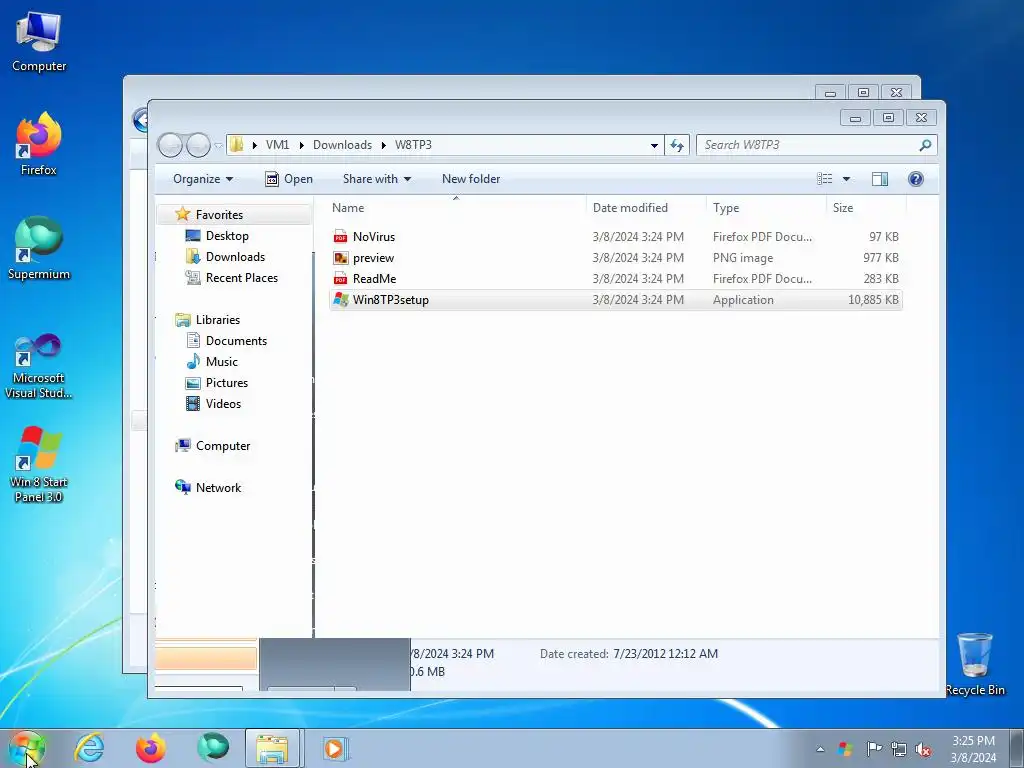Open Supermium from the taskbar
Screen dimensions: 1024x768
pos(213,748)
